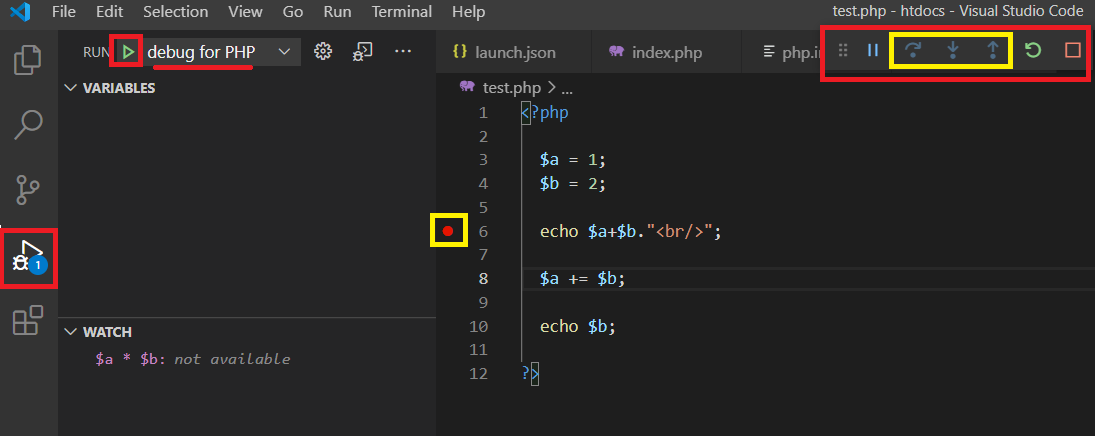This screenshot has height=436, width=1095.
Task: Click line number 8 in gutter
Action: (483, 279)
